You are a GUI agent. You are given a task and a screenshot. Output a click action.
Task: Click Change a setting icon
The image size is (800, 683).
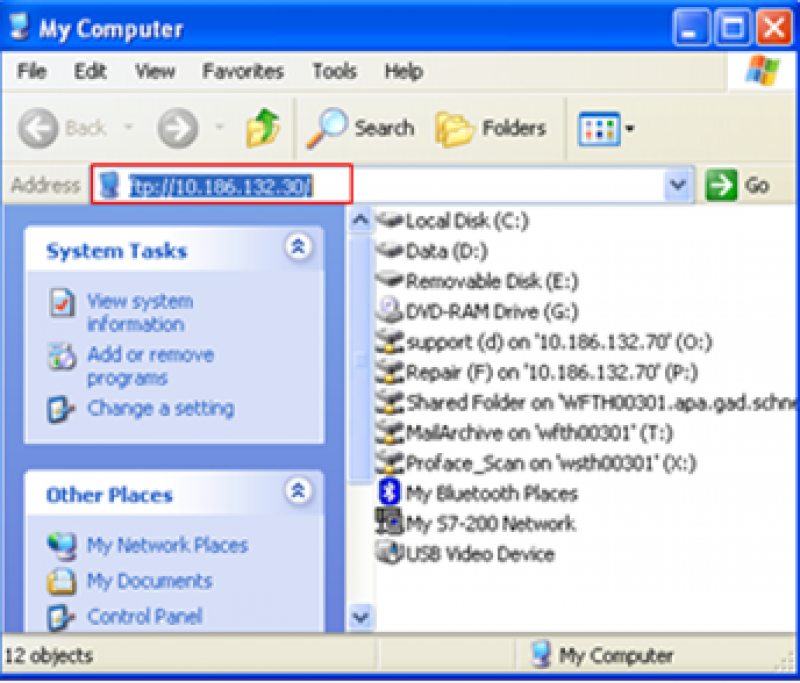pyautogui.click(x=61, y=409)
